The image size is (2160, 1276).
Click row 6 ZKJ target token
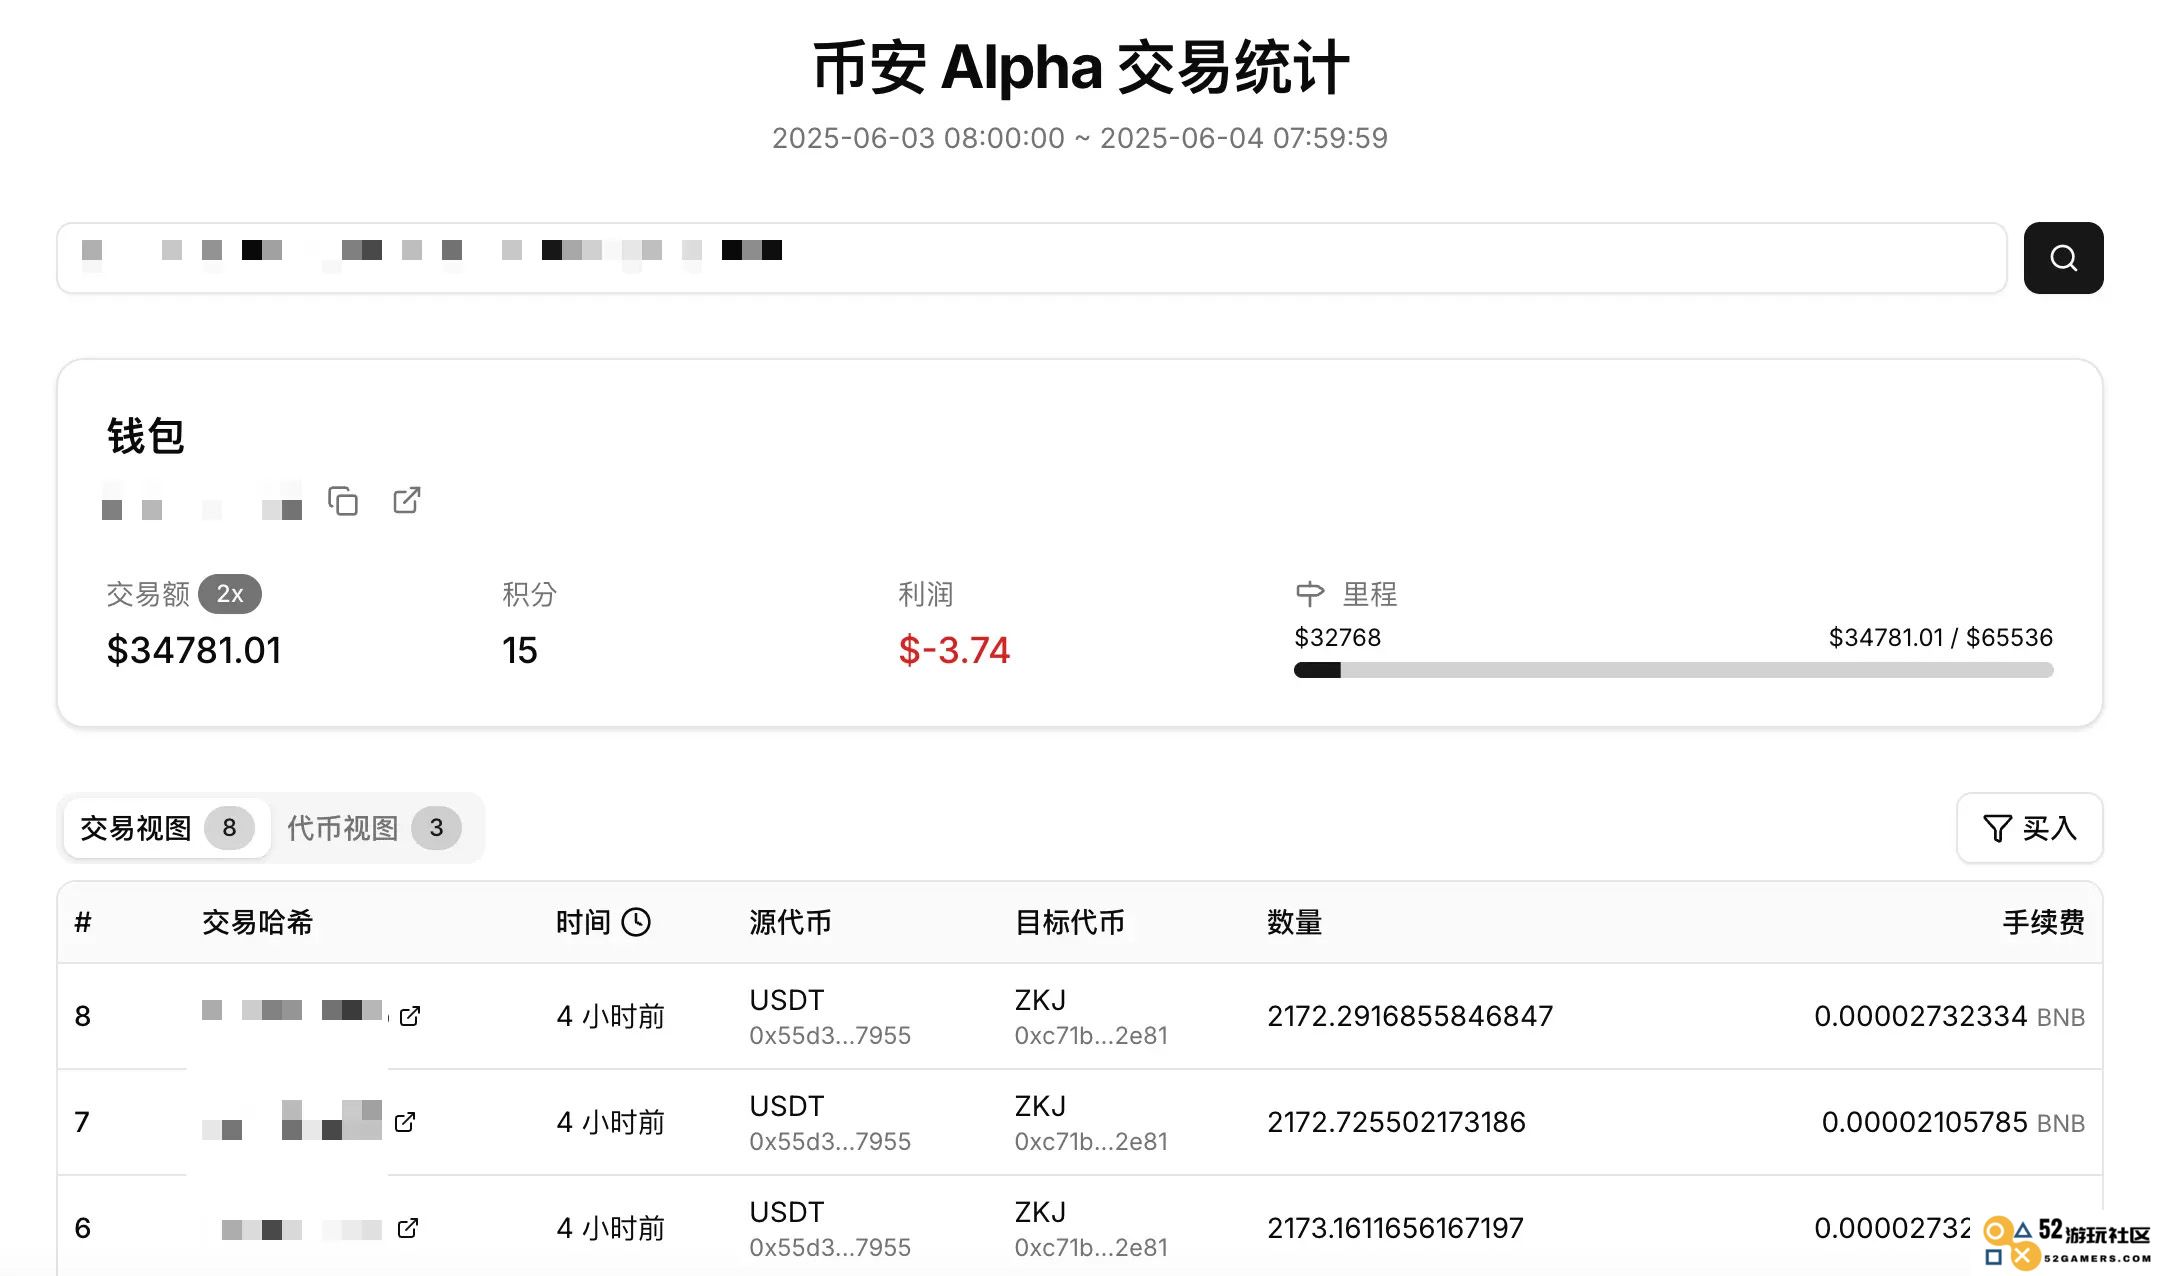tap(1040, 1212)
